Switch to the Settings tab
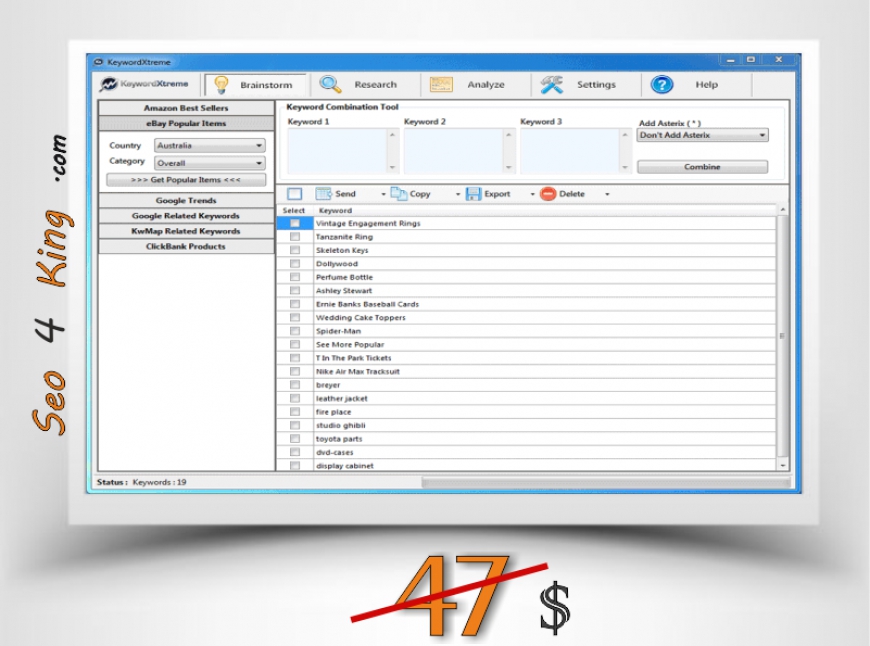 click(x=586, y=84)
